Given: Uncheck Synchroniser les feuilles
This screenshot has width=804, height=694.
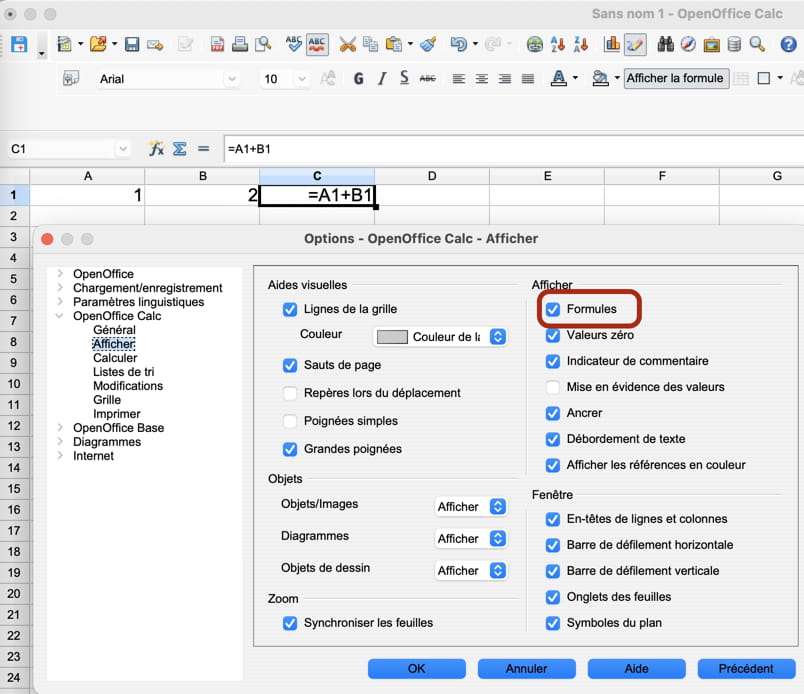Looking at the screenshot, I should pyautogui.click(x=290, y=623).
